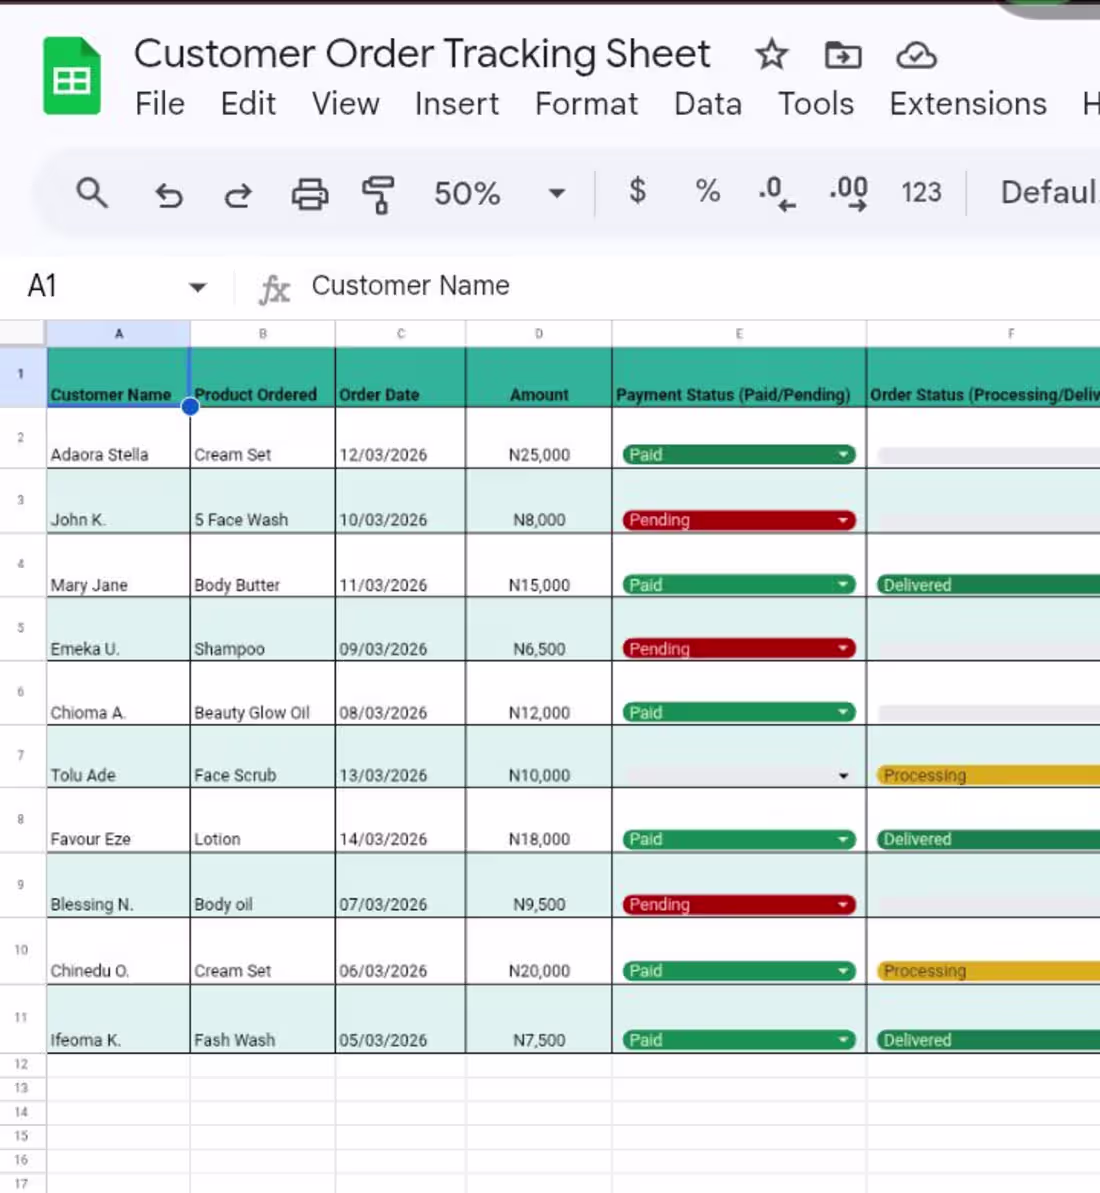Viewport: 1100px width, 1193px height.
Task: Open the Default font dropdown
Action: pos(1049,192)
